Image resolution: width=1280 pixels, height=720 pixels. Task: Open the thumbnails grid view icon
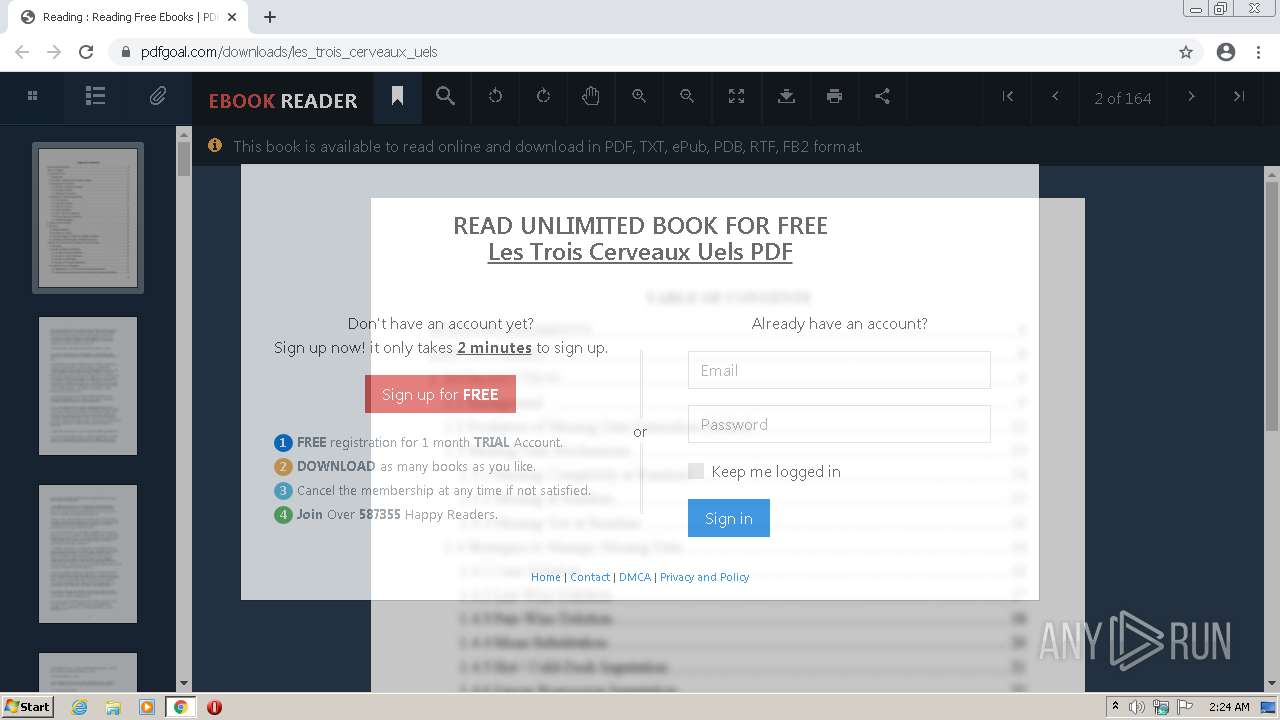tap(32, 96)
